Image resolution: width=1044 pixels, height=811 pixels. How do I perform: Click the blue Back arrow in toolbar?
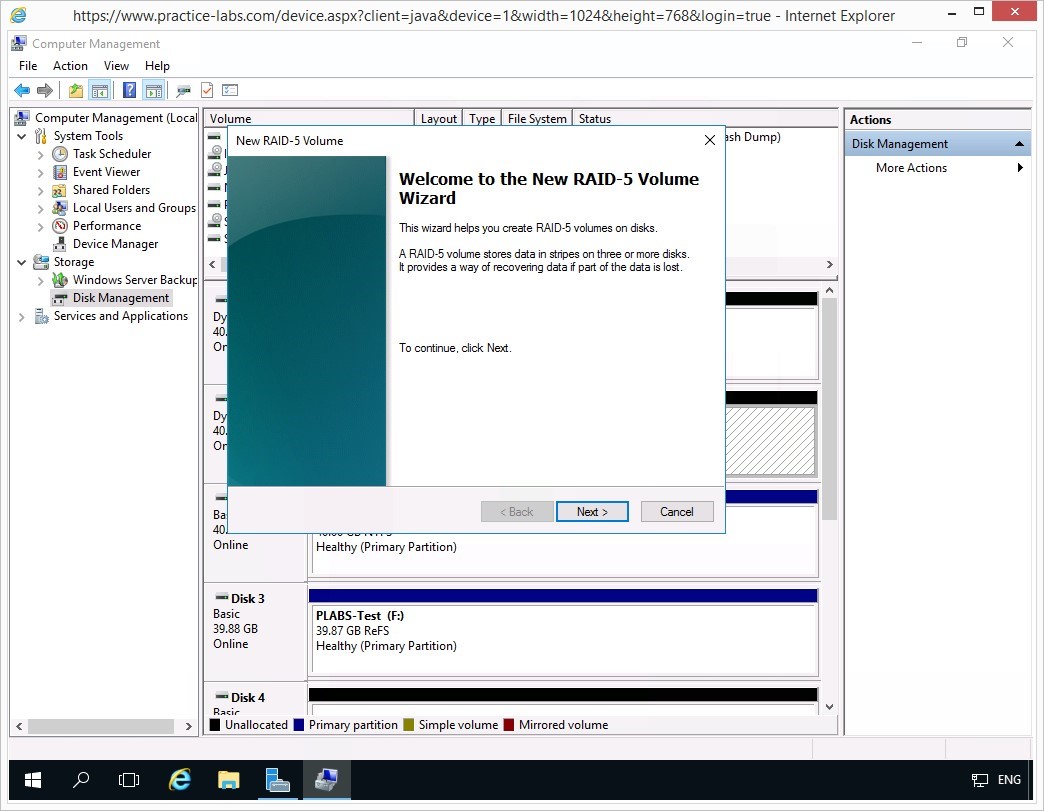point(21,91)
